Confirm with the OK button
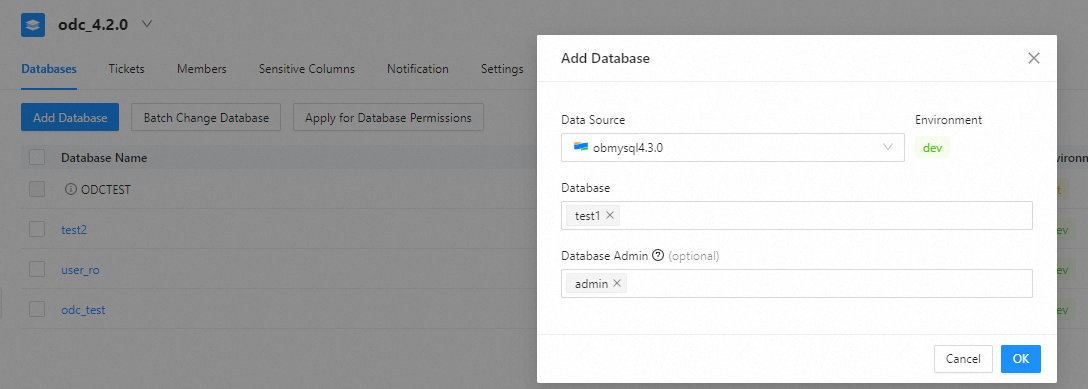Viewport: 1088px width, 389px height. point(1021,358)
